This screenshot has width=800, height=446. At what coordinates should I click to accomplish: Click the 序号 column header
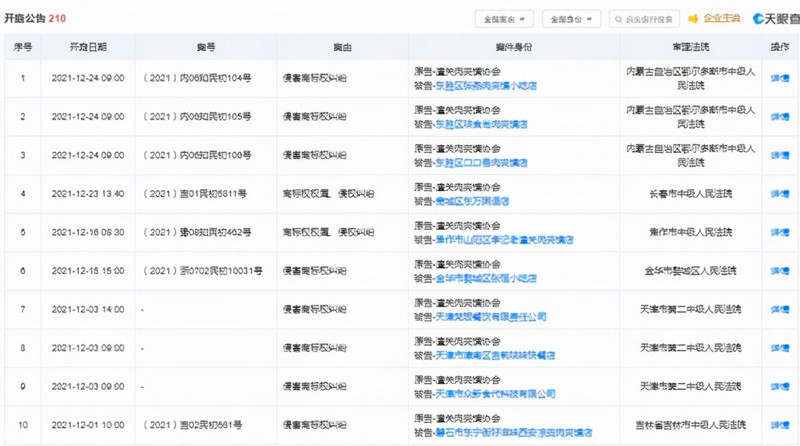pyautogui.click(x=23, y=47)
